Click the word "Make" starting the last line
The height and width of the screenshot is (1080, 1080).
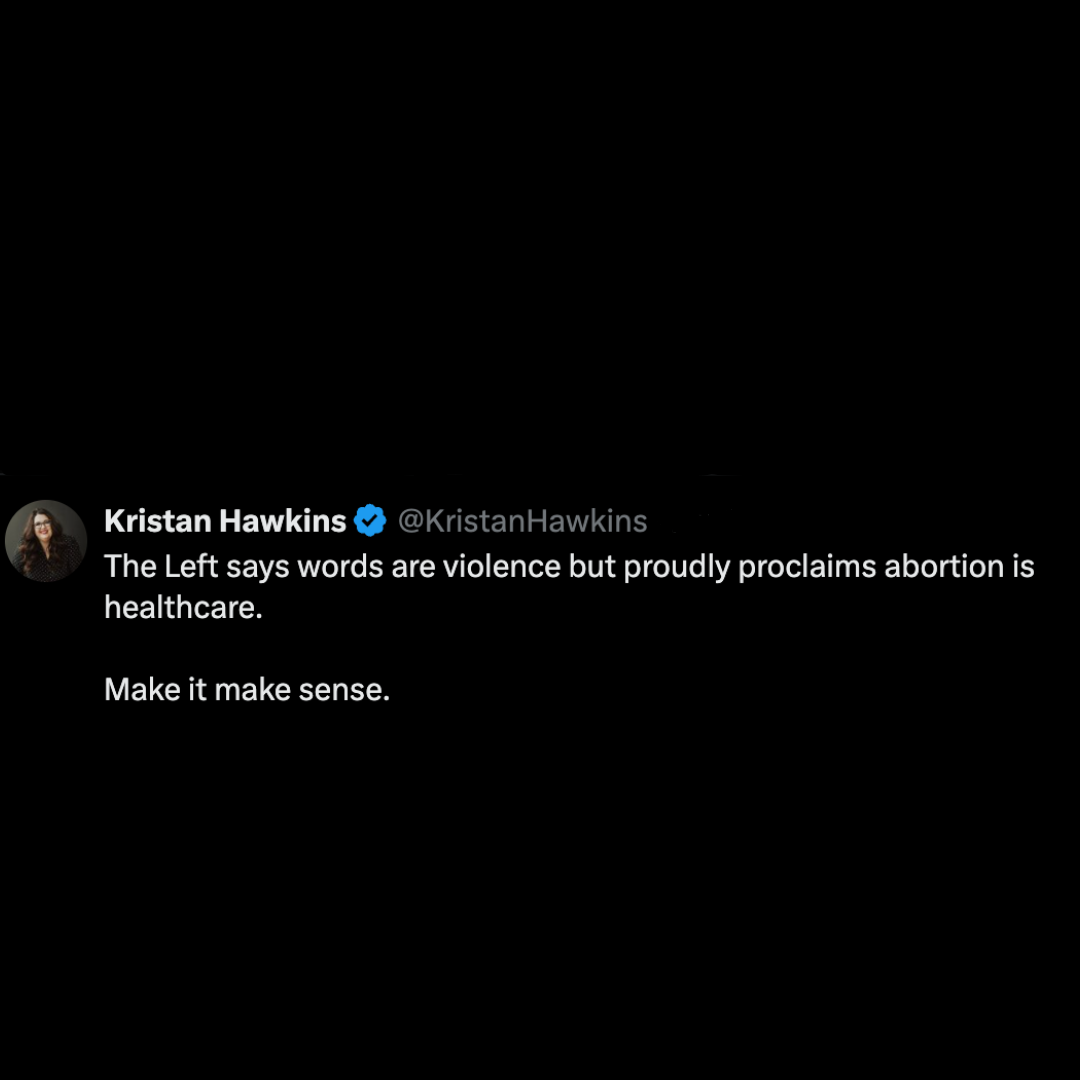pos(142,689)
